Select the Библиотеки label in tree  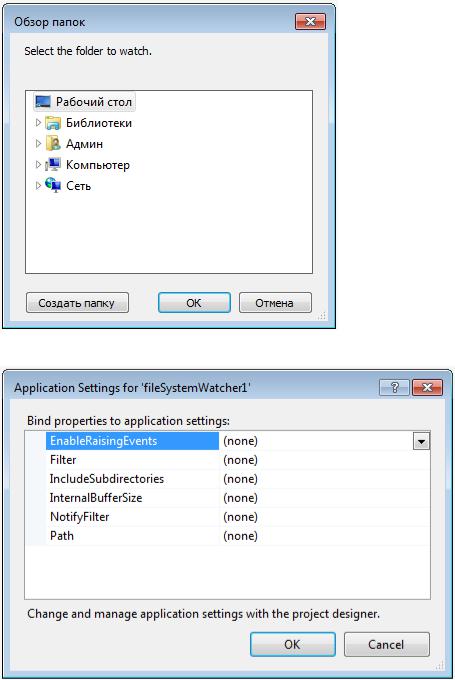tap(99, 123)
